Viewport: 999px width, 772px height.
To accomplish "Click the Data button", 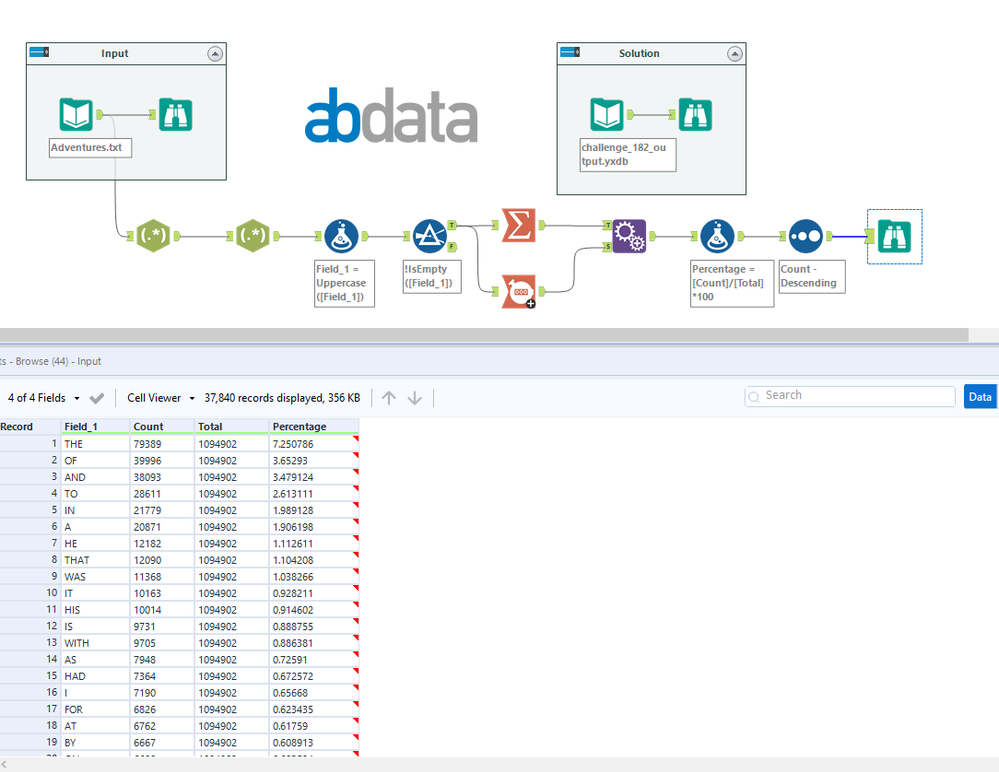I will (980, 397).
